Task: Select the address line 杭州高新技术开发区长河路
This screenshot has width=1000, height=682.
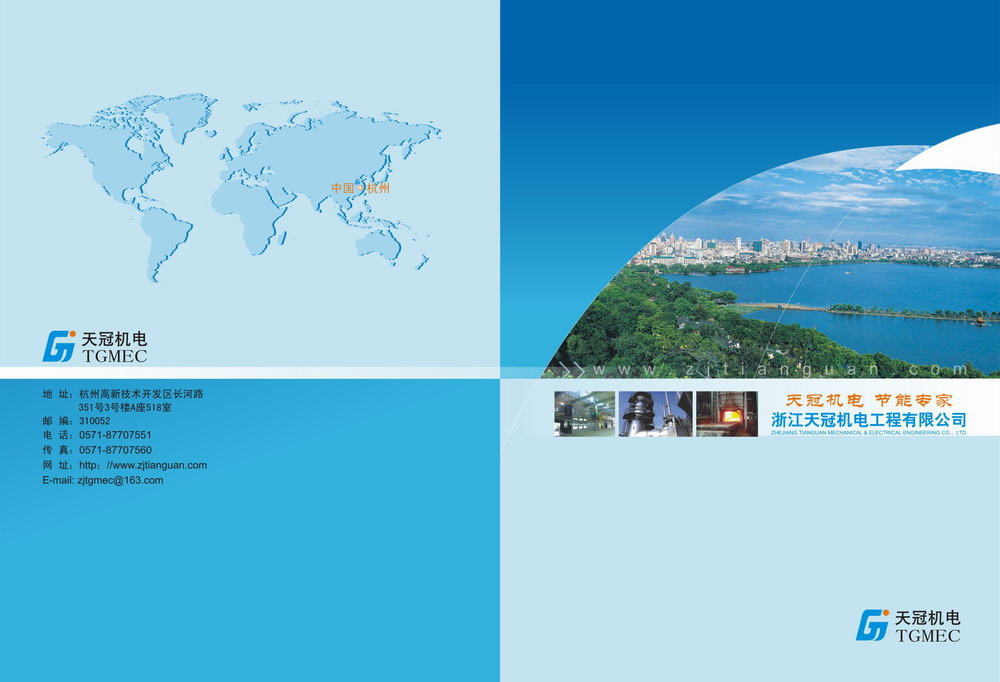Action: (141, 394)
